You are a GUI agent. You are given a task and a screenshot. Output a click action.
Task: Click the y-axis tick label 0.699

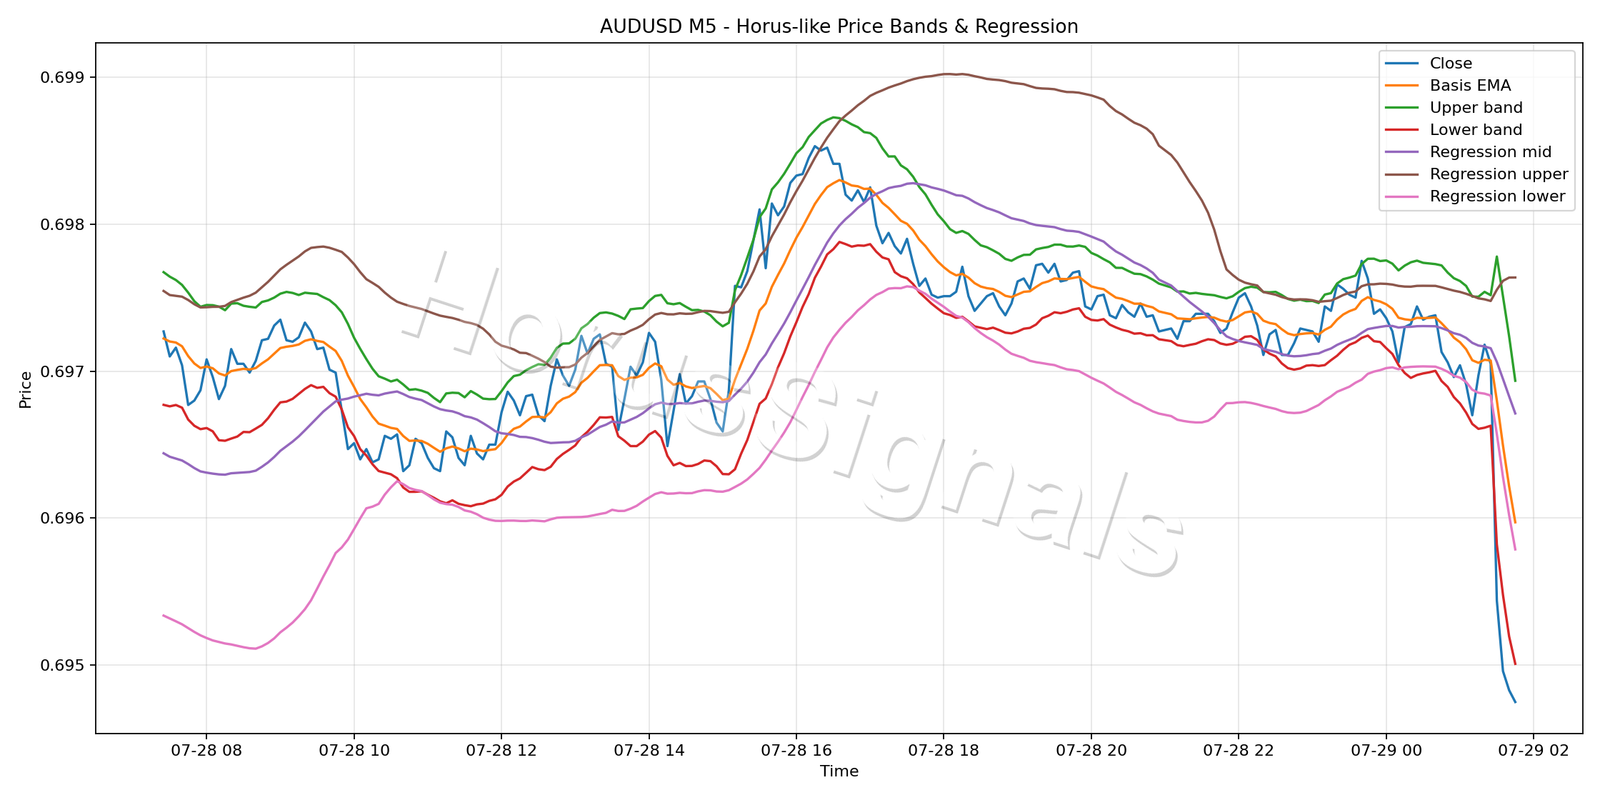[63, 78]
